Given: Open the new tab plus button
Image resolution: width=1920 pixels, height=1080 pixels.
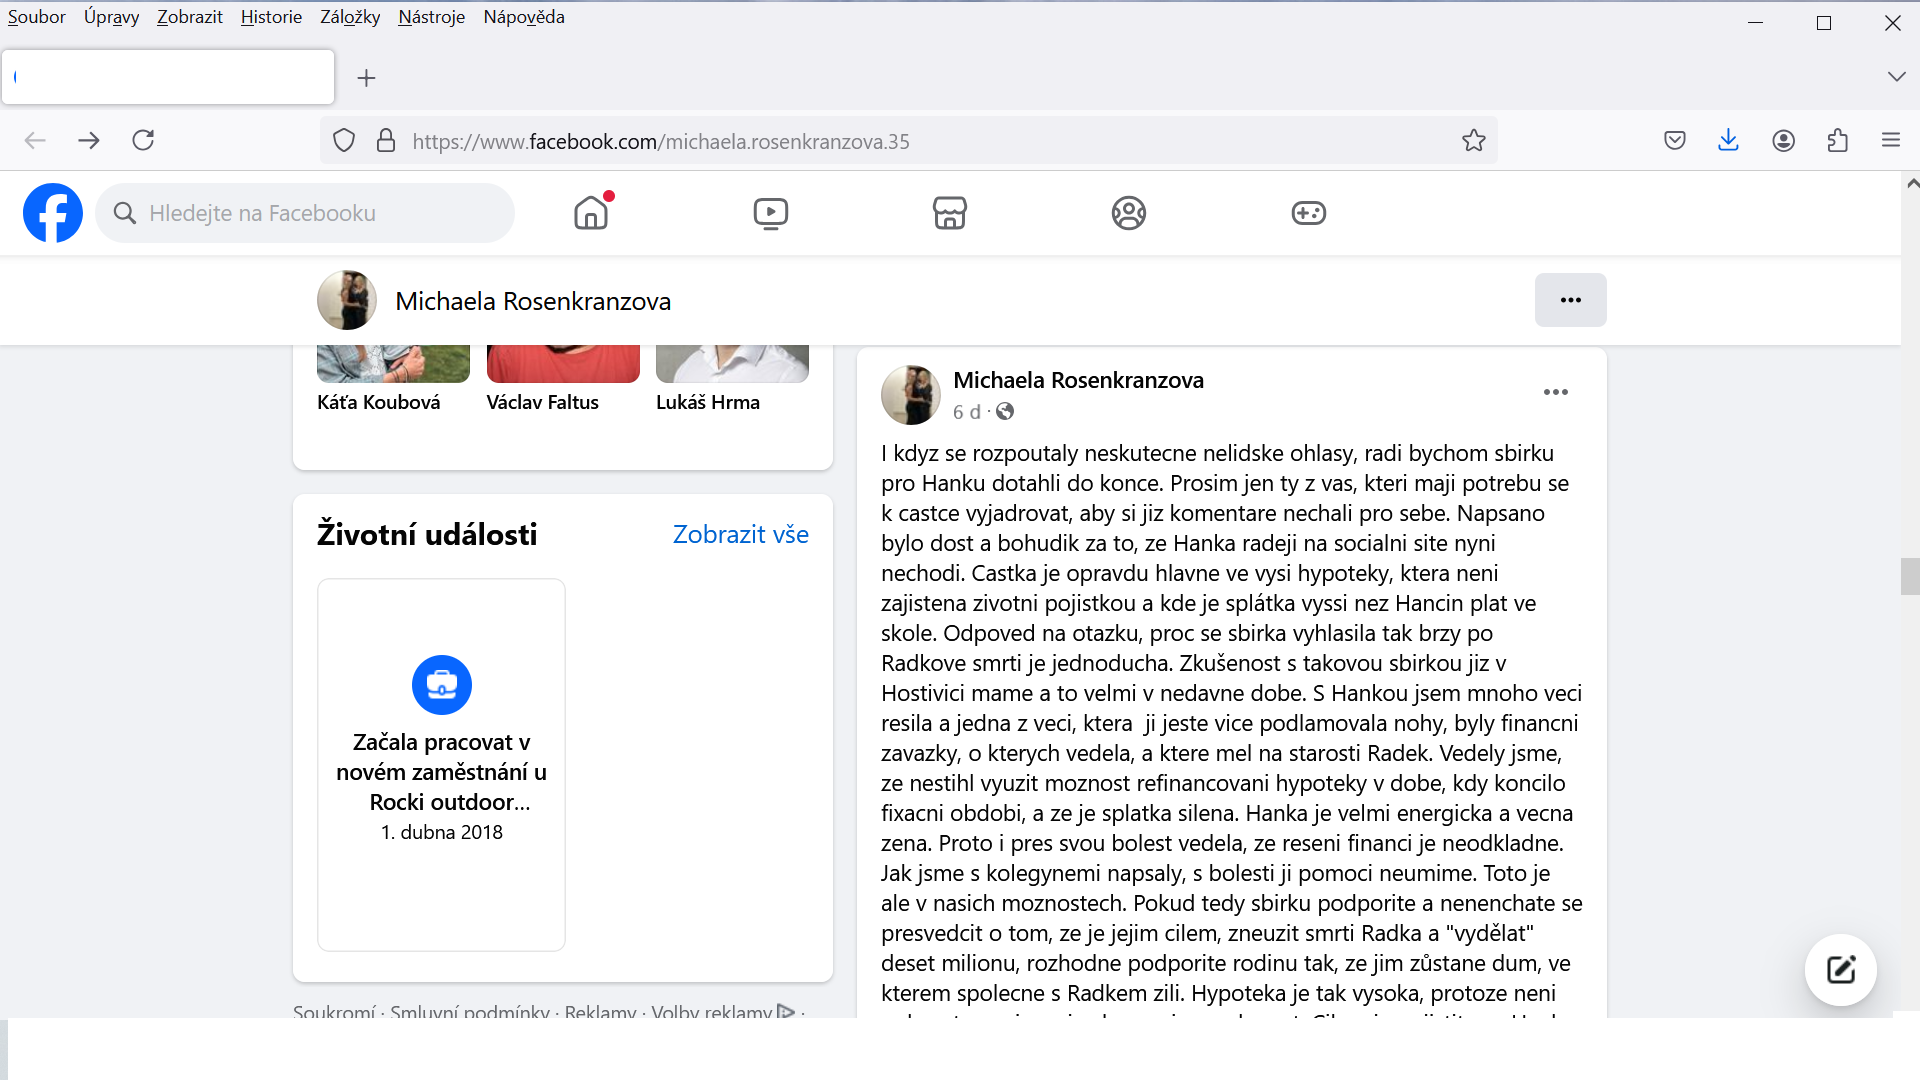Looking at the screenshot, I should tap(367, 78).
